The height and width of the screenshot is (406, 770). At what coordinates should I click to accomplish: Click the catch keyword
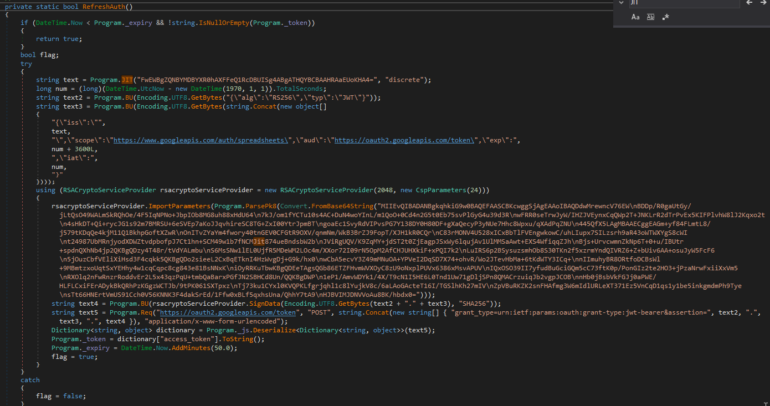tap(30, 380)
